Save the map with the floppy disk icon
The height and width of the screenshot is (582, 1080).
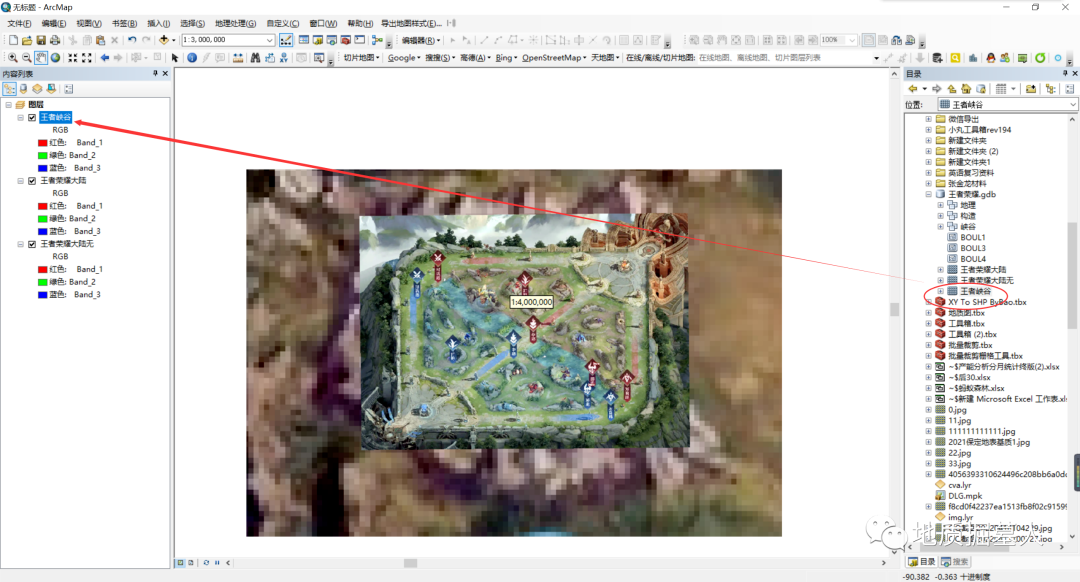[41, 41]
